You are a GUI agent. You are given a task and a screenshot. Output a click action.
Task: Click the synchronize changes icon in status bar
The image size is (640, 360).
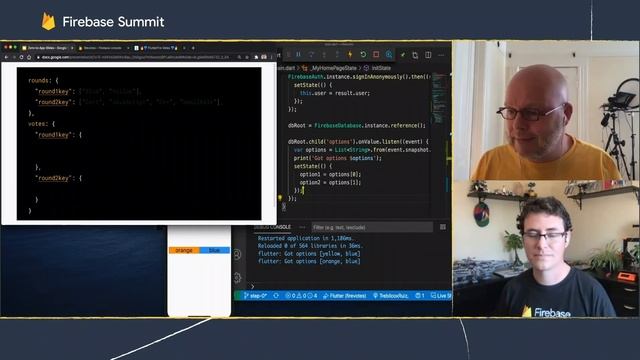(276, 296)
